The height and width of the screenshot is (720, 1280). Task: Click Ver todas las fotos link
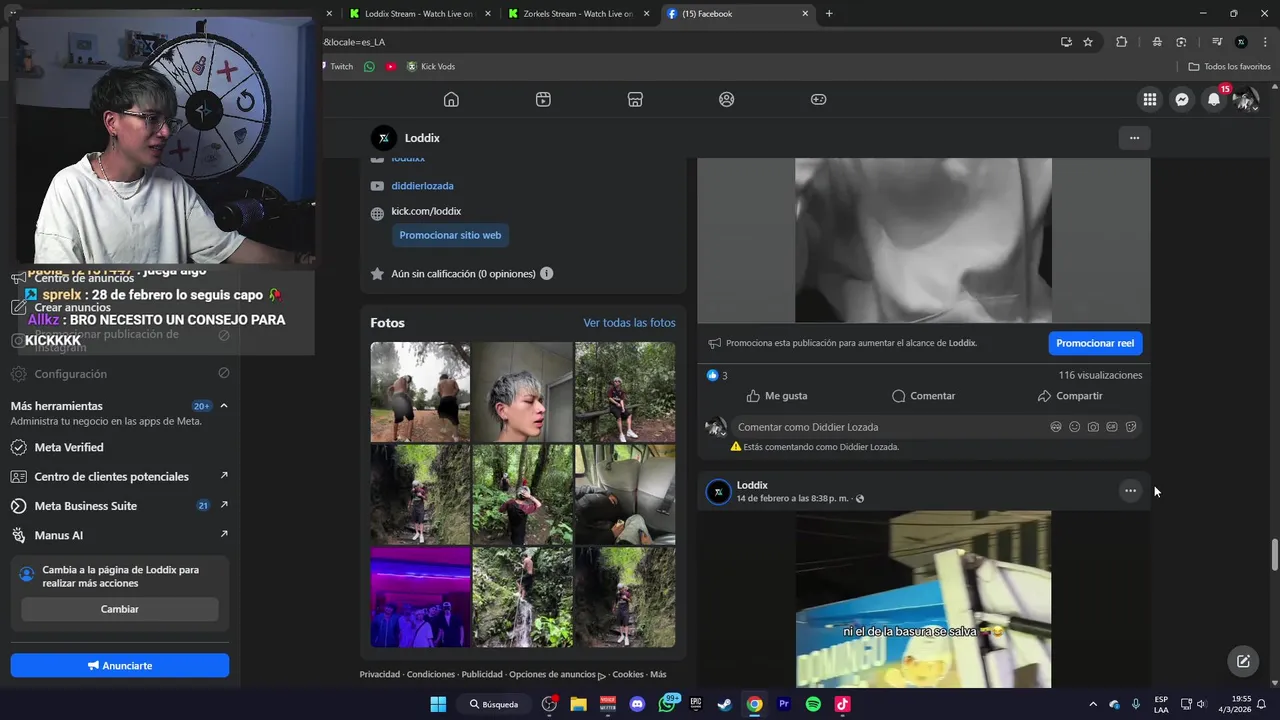click(630, 323)
